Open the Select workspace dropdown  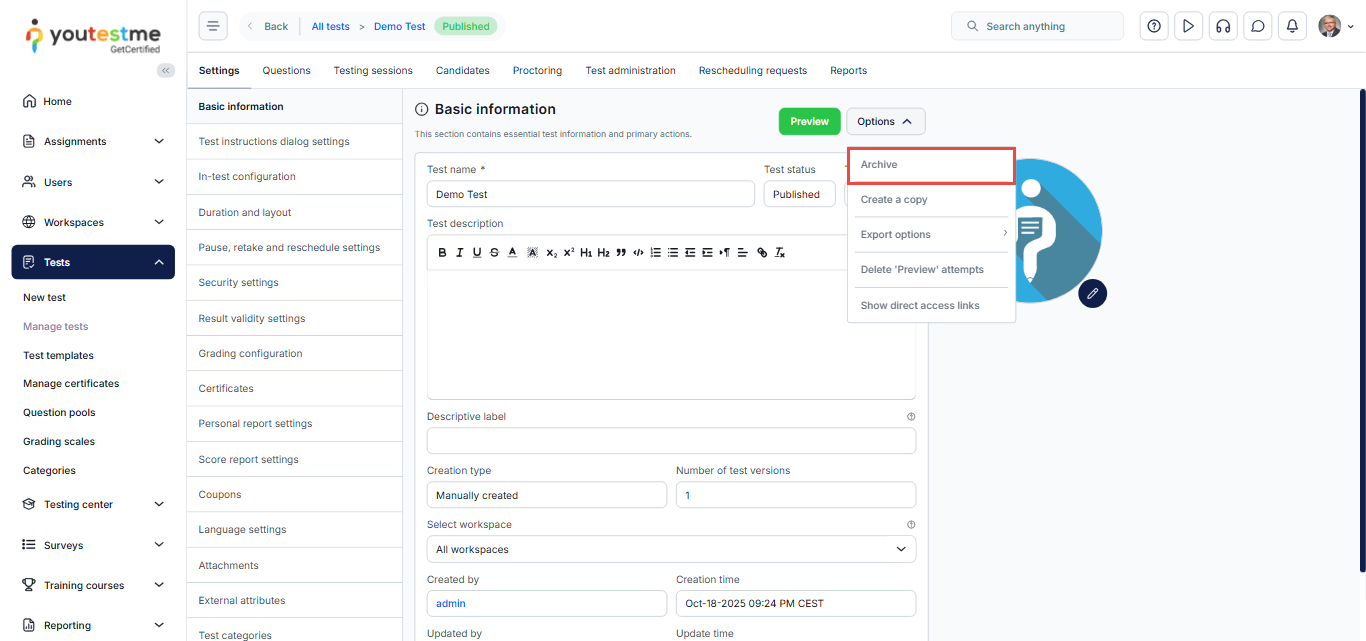click(671, 549)
